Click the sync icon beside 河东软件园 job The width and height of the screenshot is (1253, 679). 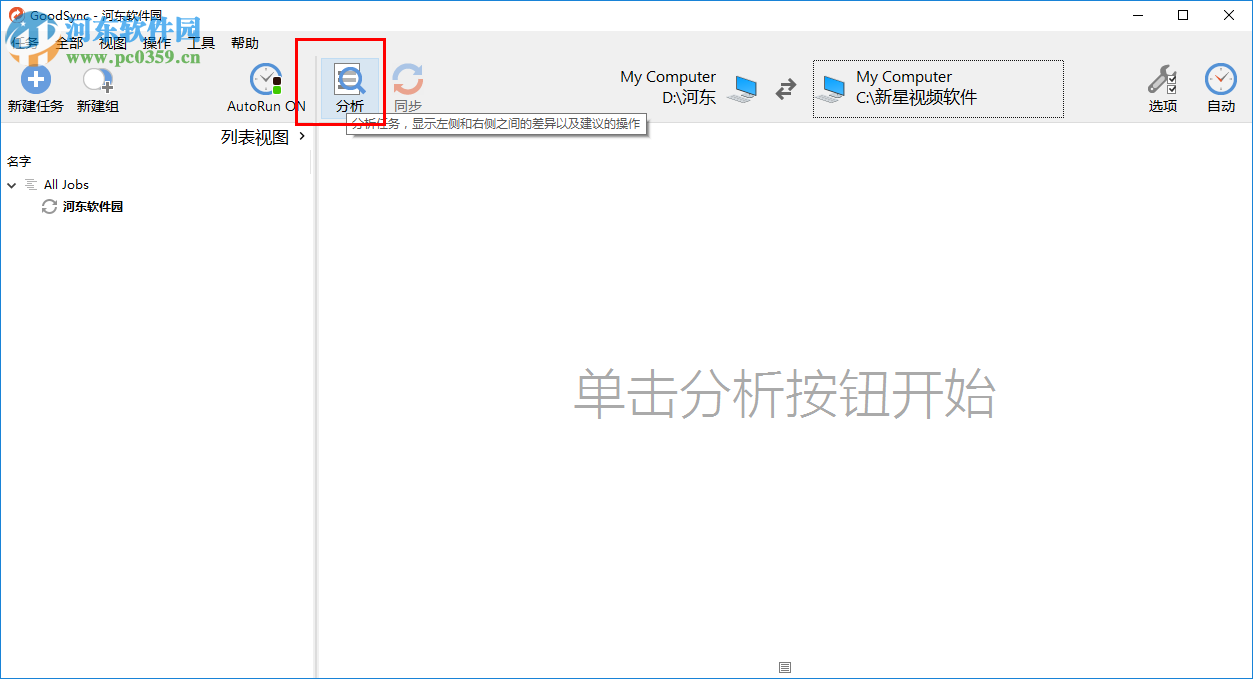[47, 206]
